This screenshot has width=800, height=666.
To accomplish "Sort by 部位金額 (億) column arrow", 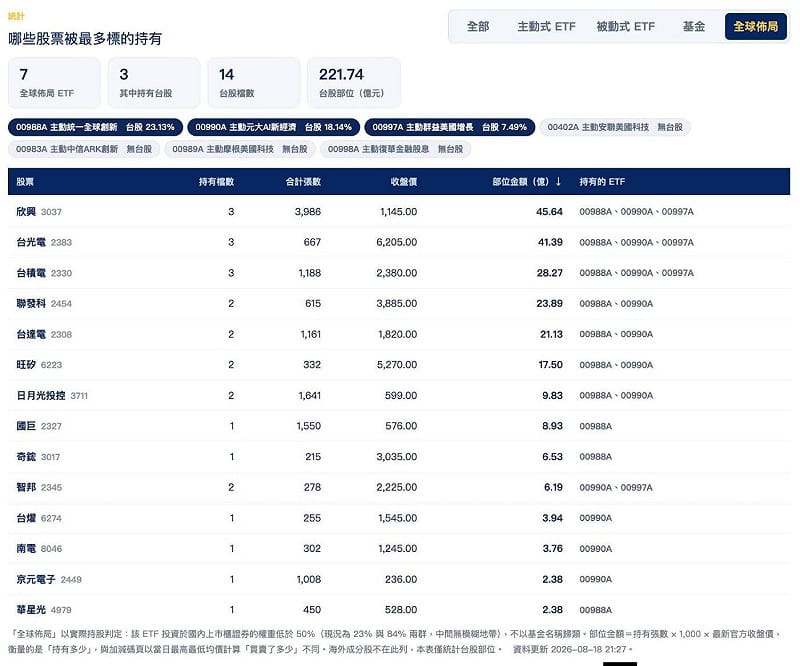I will click(x=559, y=182).
